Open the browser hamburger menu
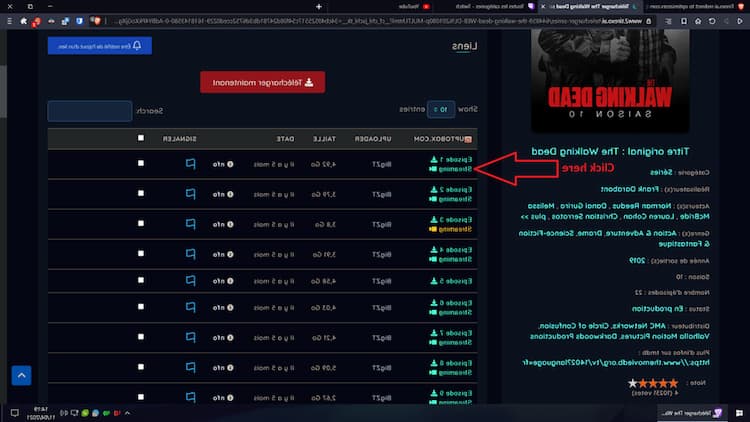Screen dimensions: 750x422 [x=10, y=21]
